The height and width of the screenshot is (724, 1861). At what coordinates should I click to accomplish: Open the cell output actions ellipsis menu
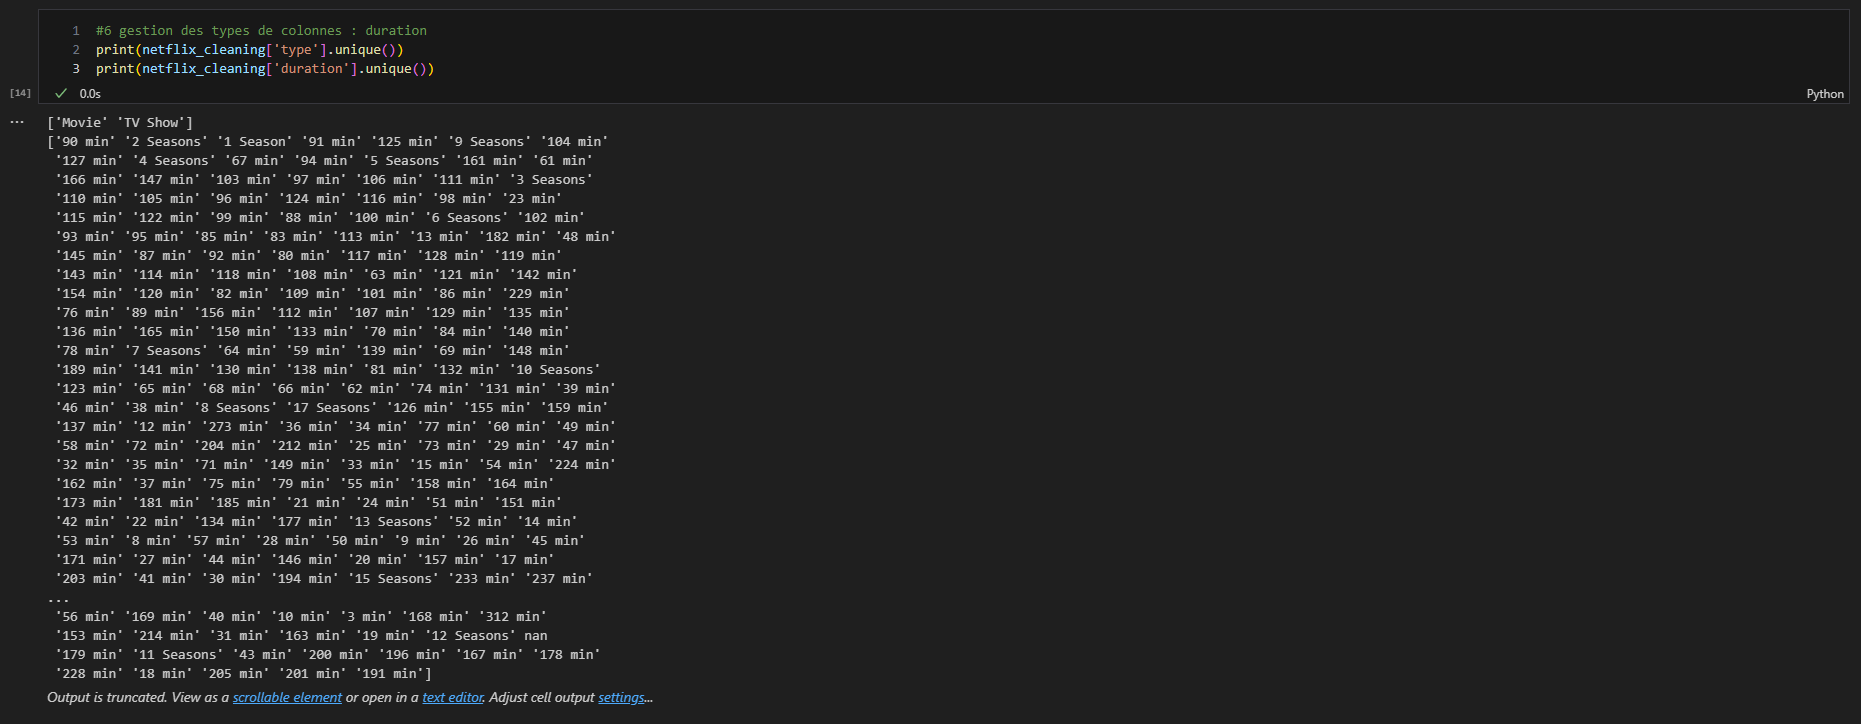(x=17, y=122)
